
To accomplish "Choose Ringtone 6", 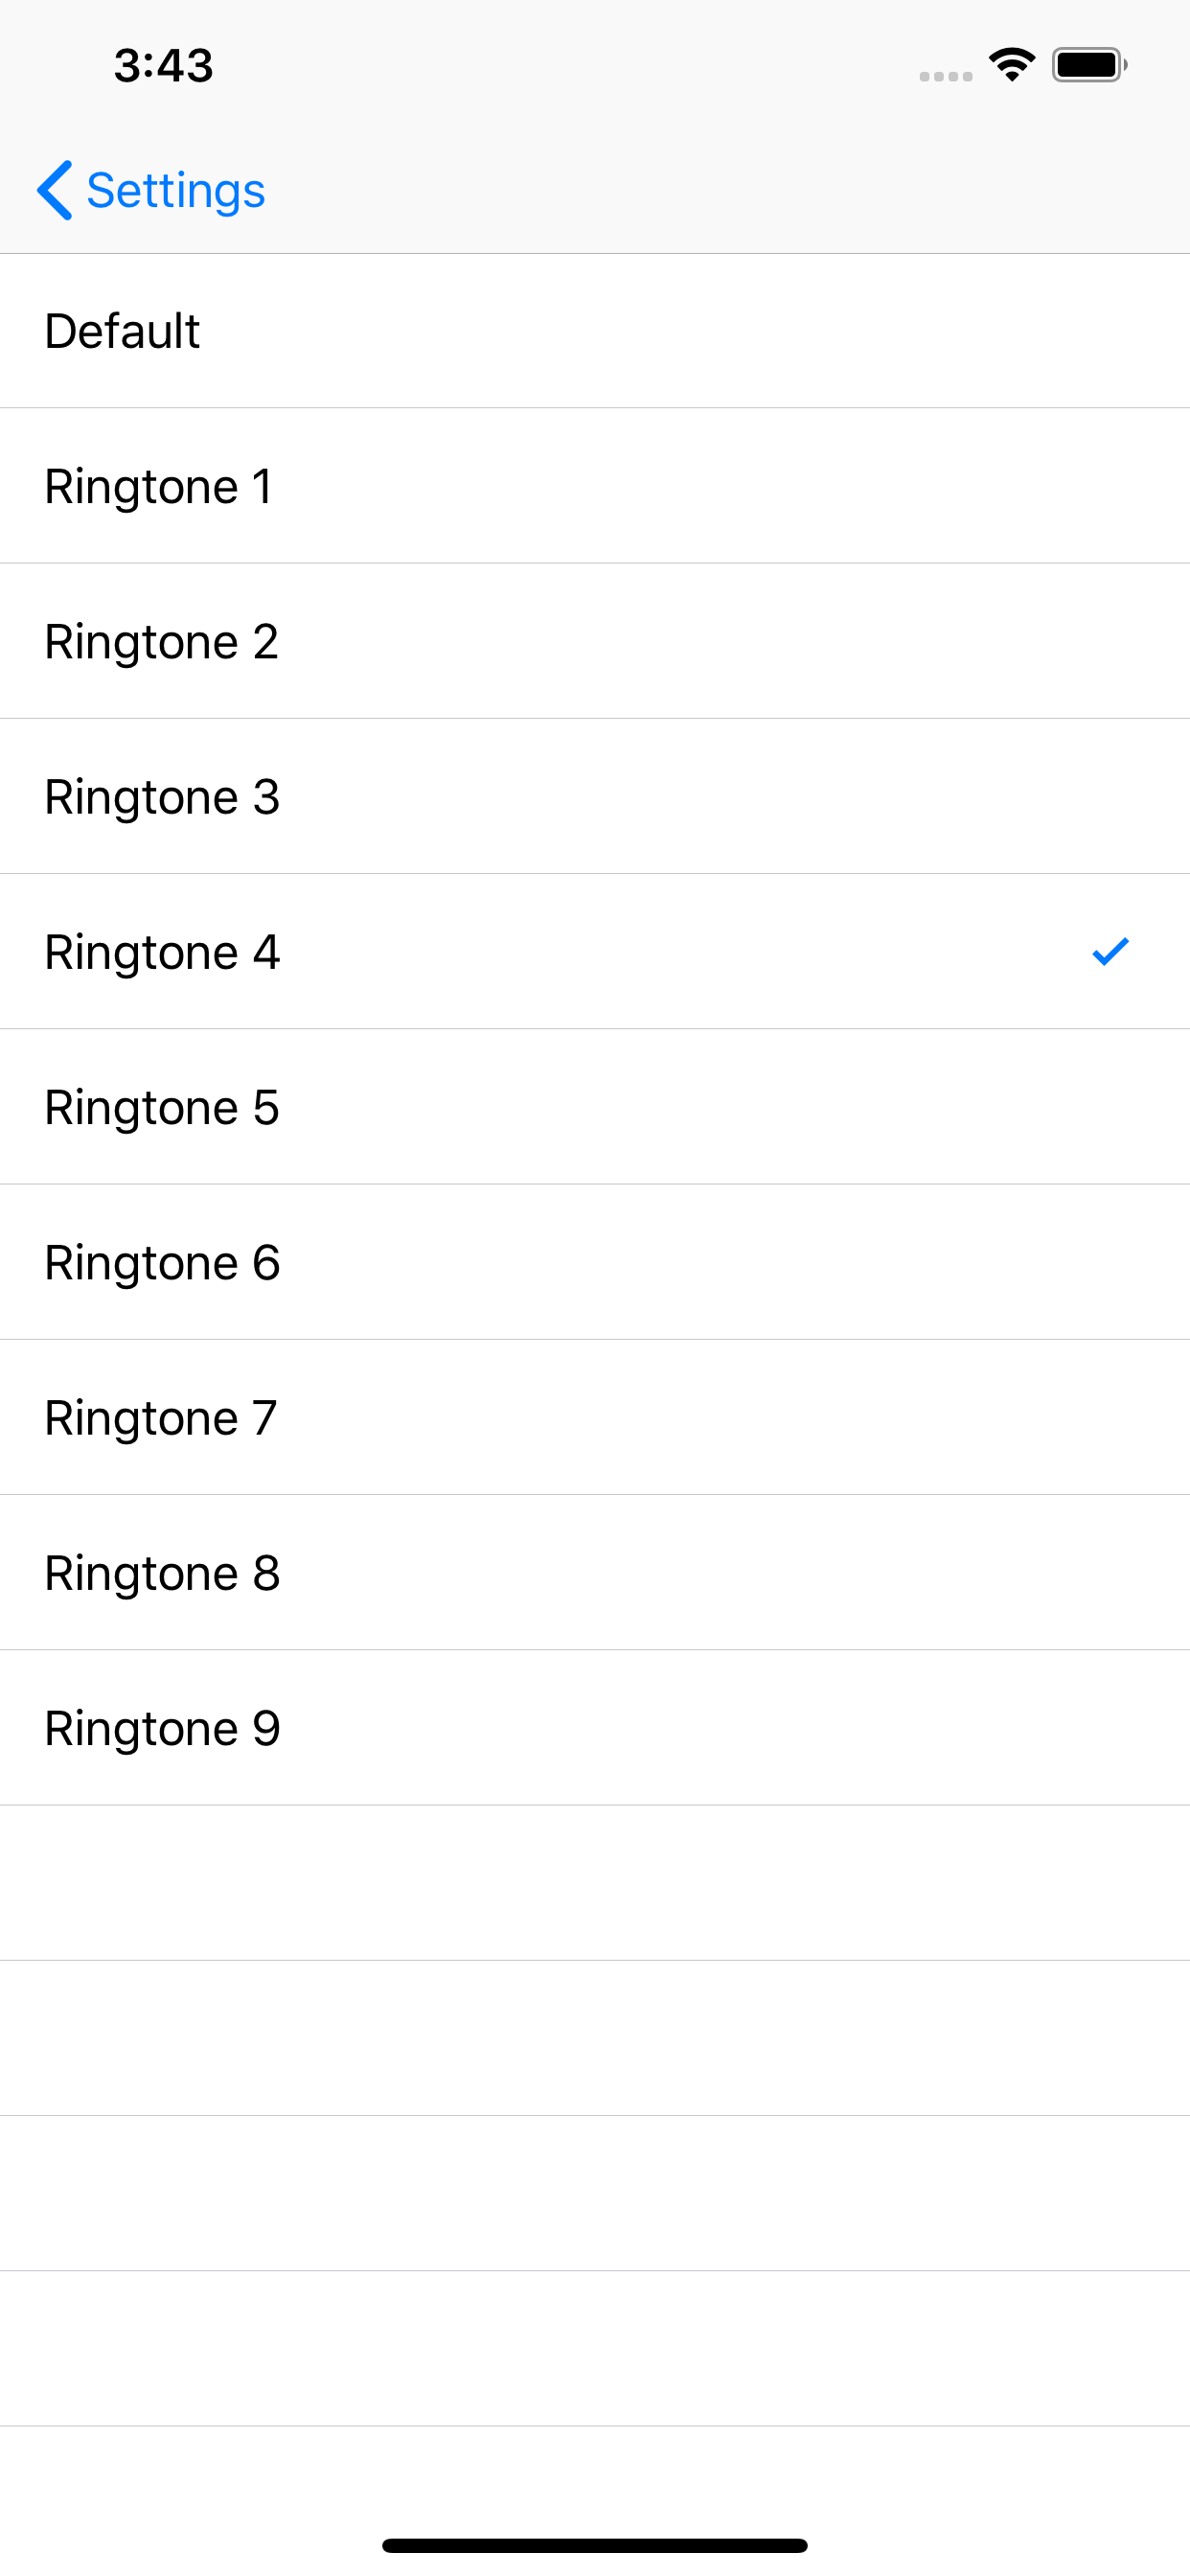I will click(x=595, y=1262).
